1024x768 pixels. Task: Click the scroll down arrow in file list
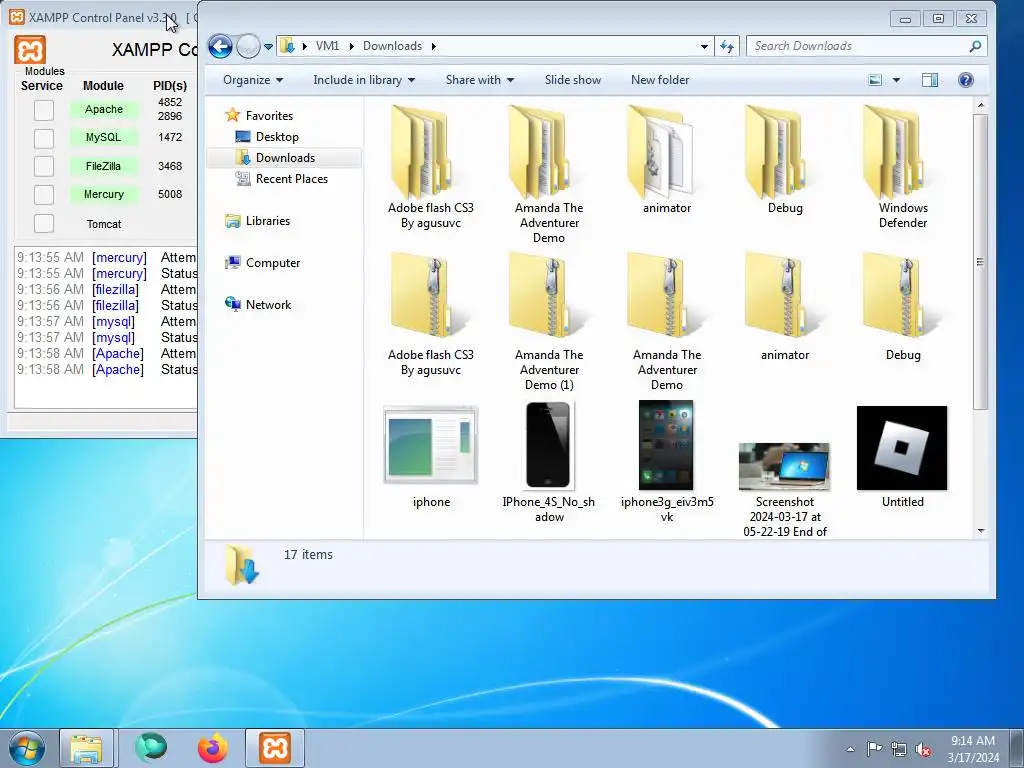[980, 531]
